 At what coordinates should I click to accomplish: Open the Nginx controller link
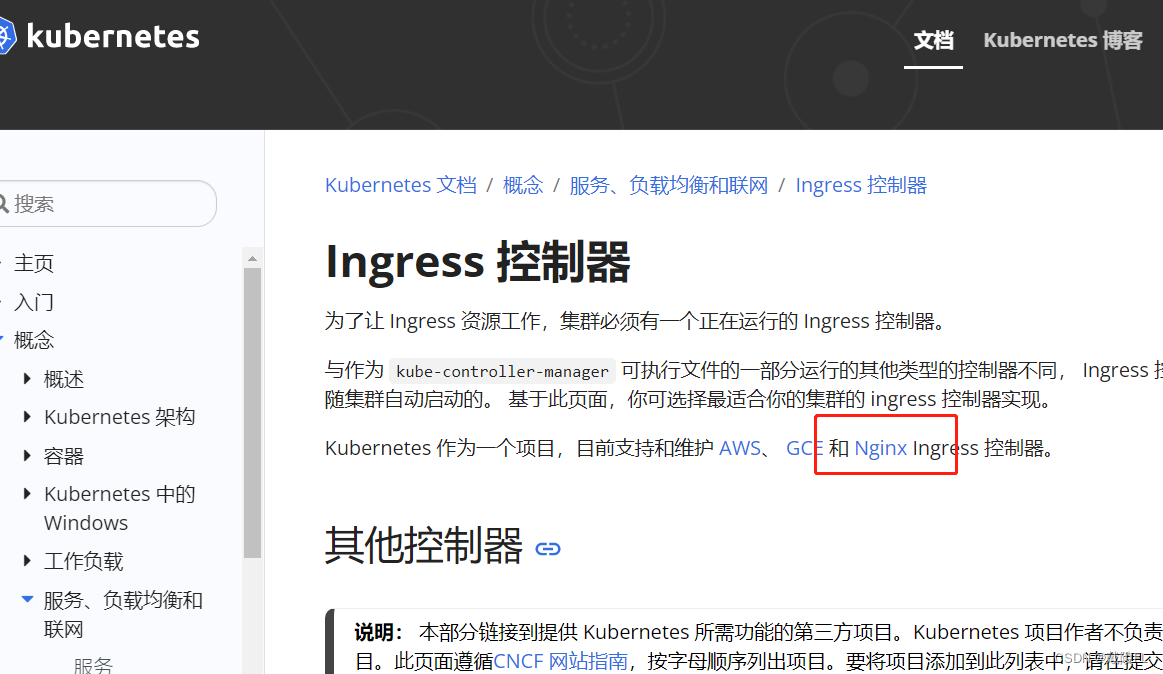(x=880, y=448)
